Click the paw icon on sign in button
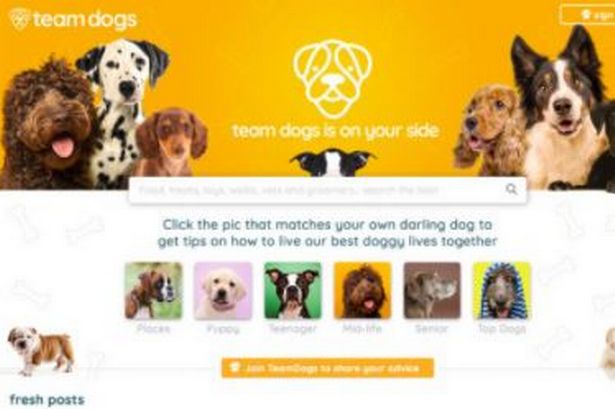The image size is (615, 409). 586,15
